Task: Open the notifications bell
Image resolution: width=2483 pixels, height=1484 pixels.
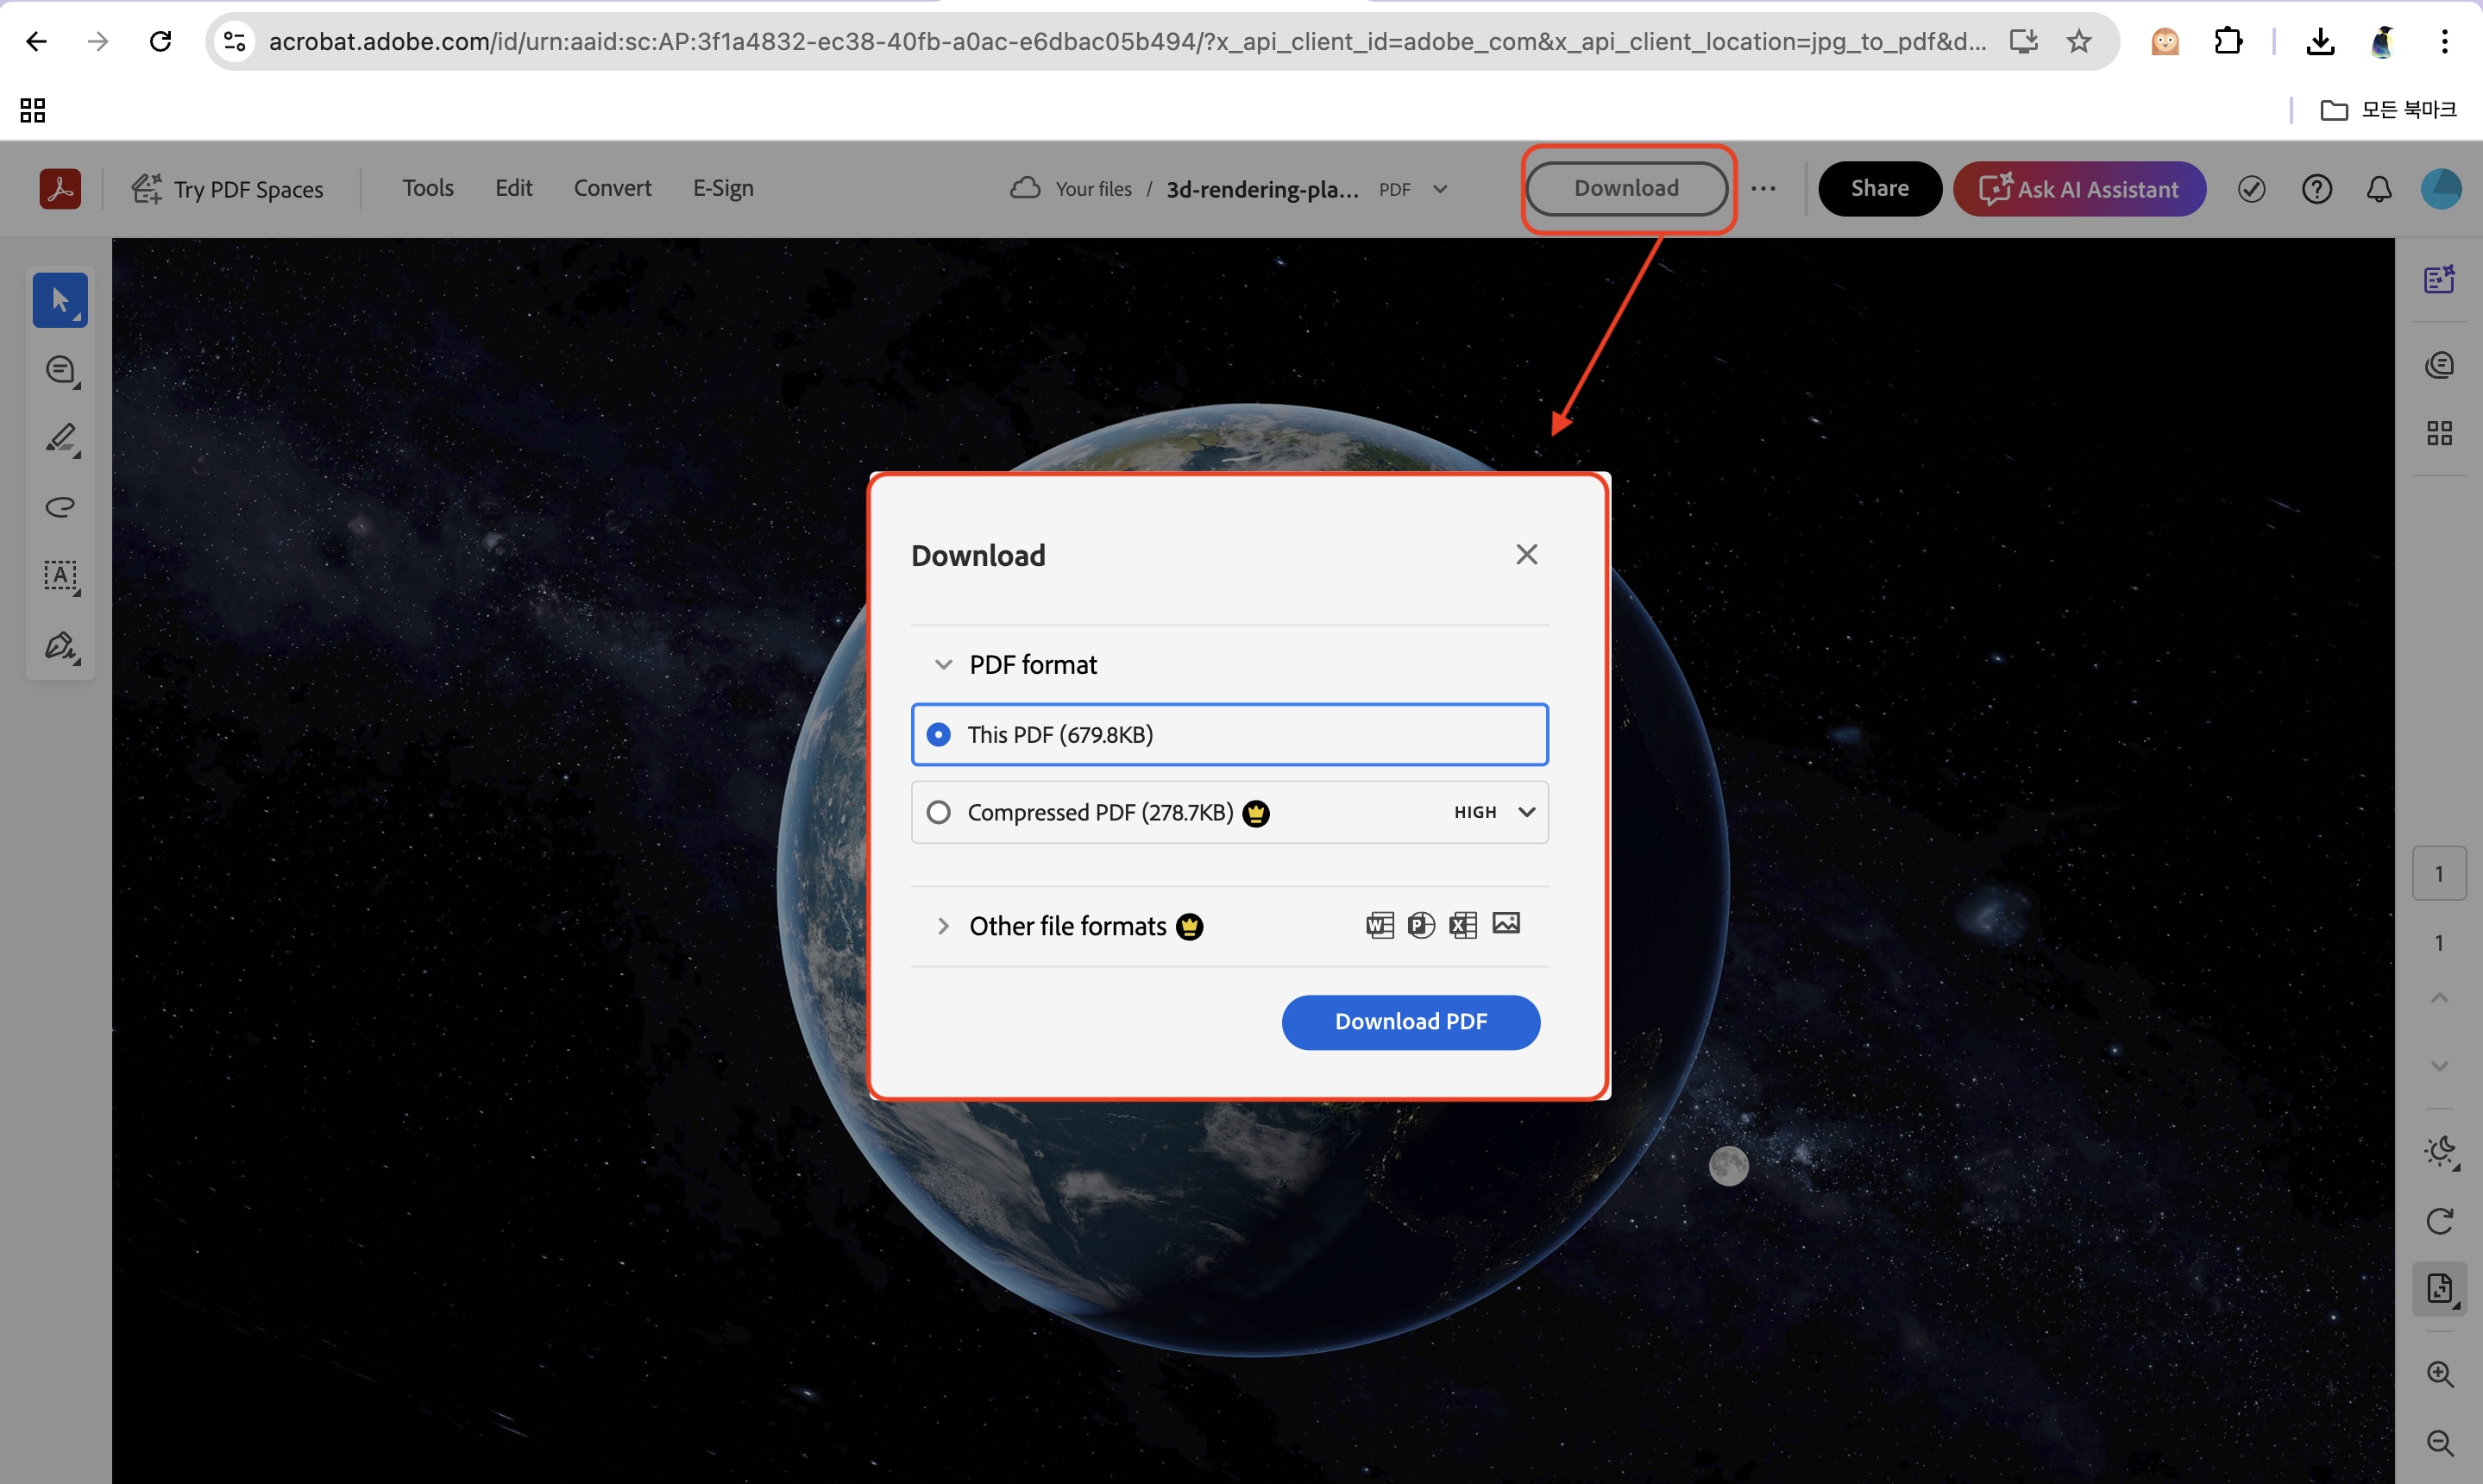Action: (2379, 189)
